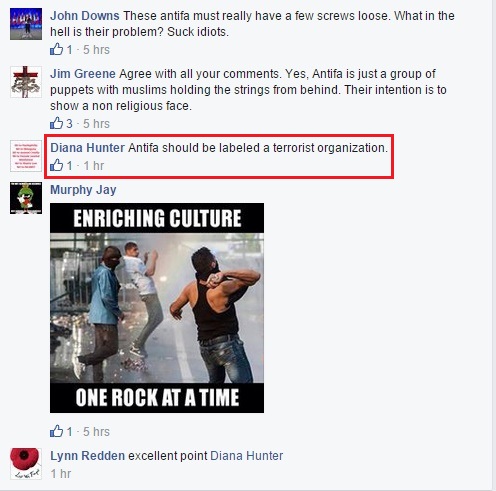Visit Lynn Redden profile name link
The image size is (496, 491).
point(87,456)
